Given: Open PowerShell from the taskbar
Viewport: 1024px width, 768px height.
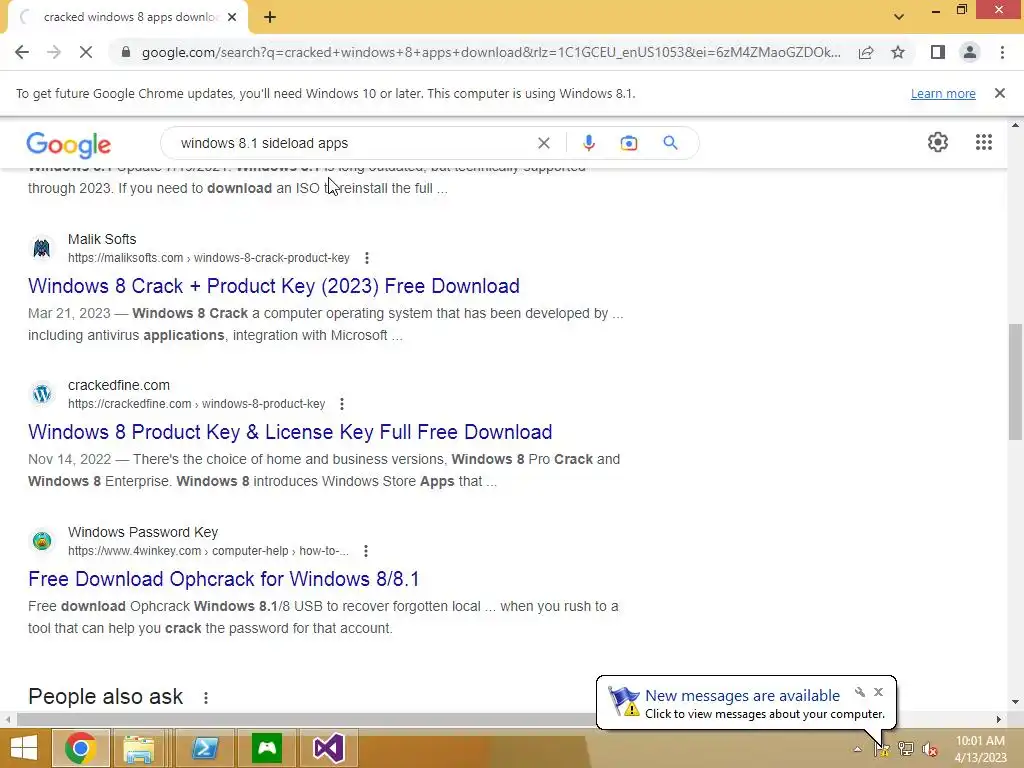Looking at the screenshot, I should [x=204, y=748].
